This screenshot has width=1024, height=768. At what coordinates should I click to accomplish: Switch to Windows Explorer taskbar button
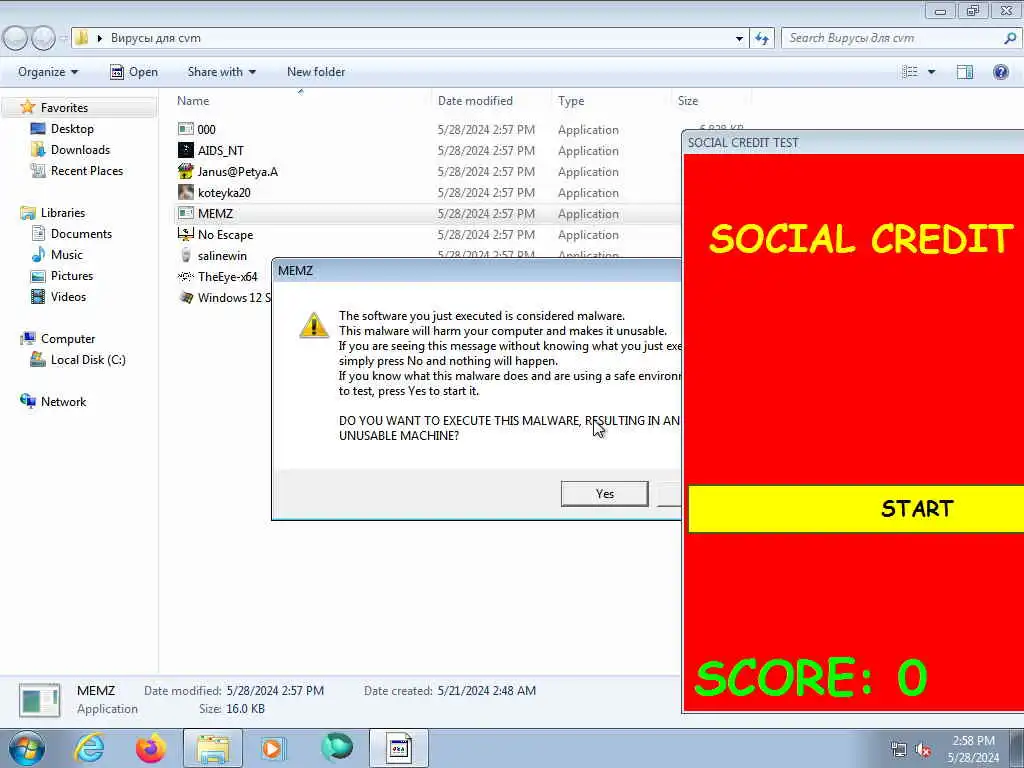213,748
